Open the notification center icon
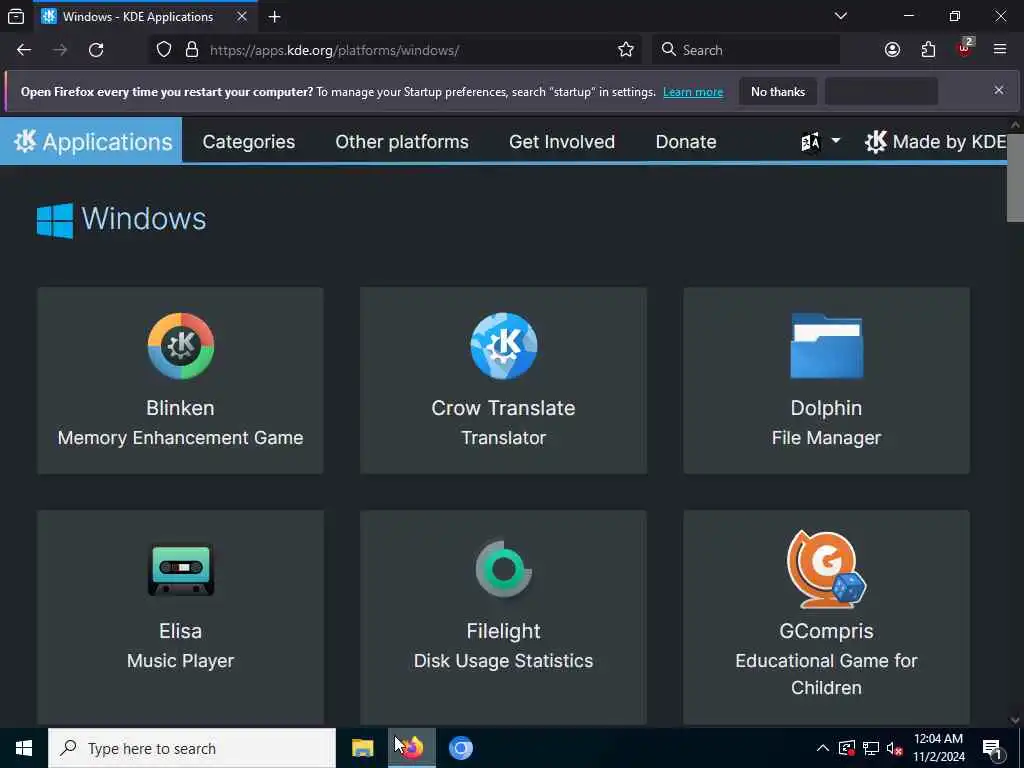1024x768 pixels. (993, 750)
